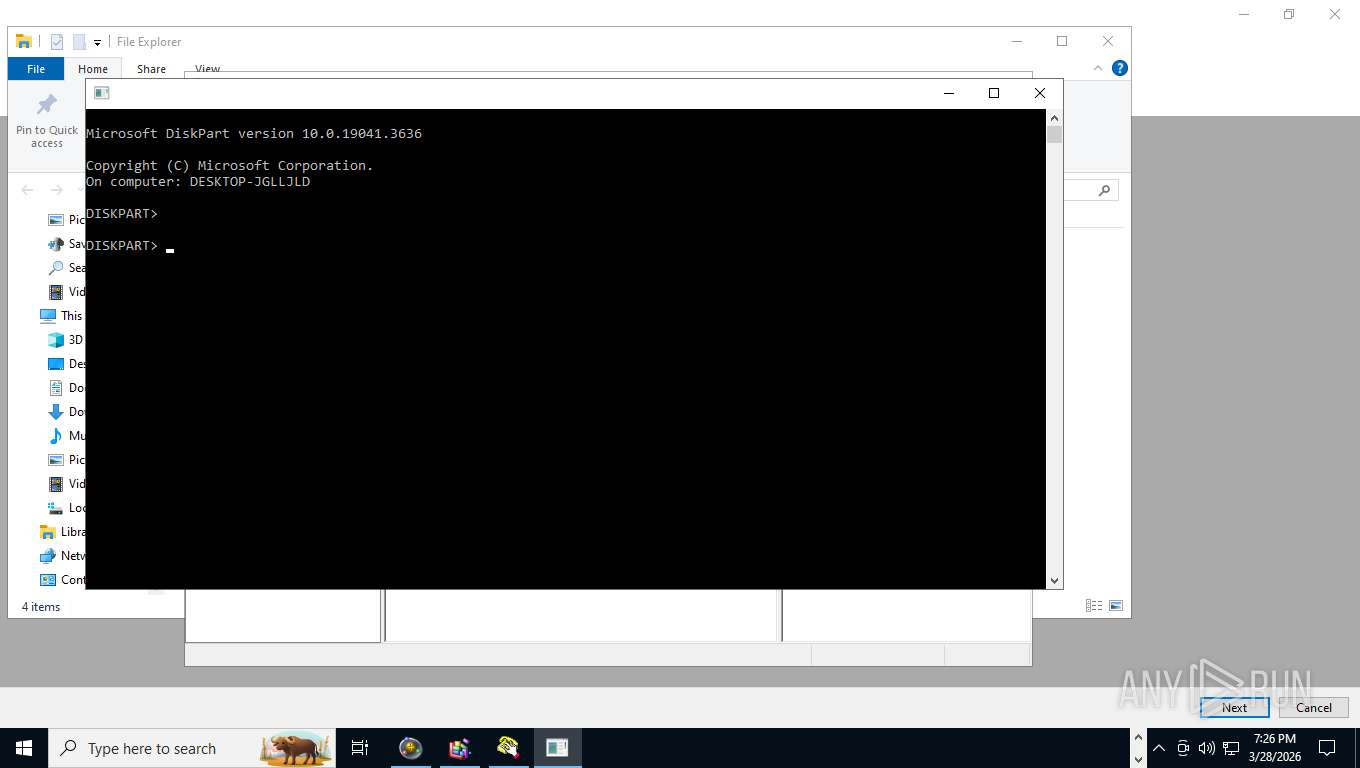Click the File Explorer folder icon in title bar

(x=24, y=41)
